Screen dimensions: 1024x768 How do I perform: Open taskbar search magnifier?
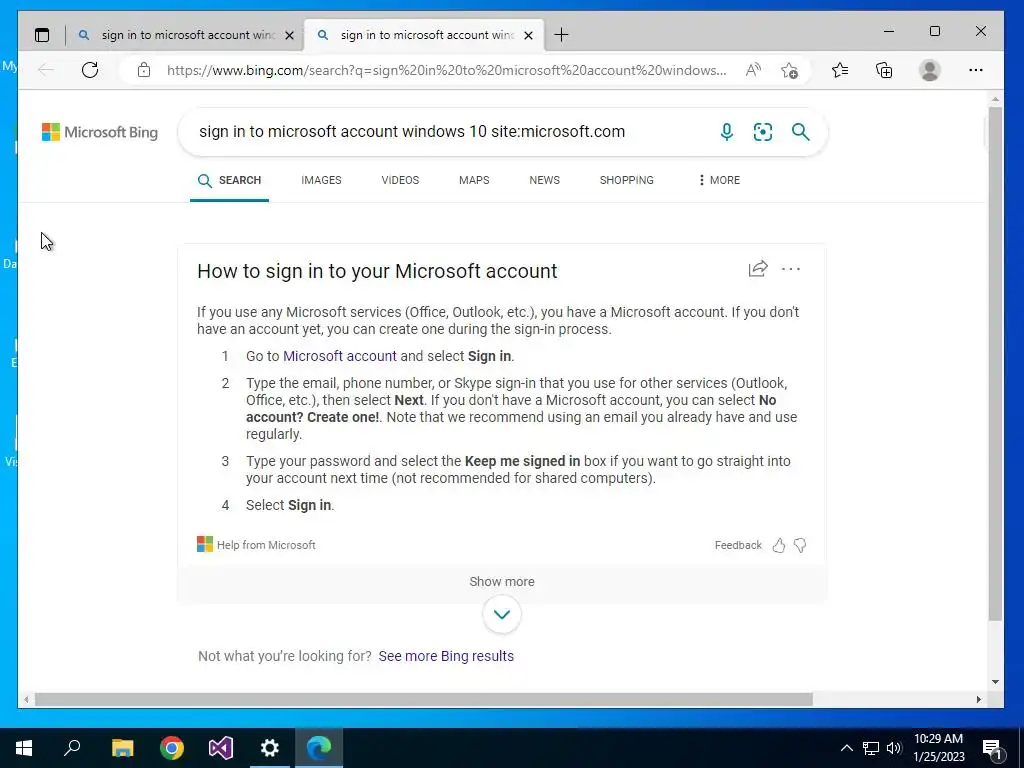tap(72, 748)
